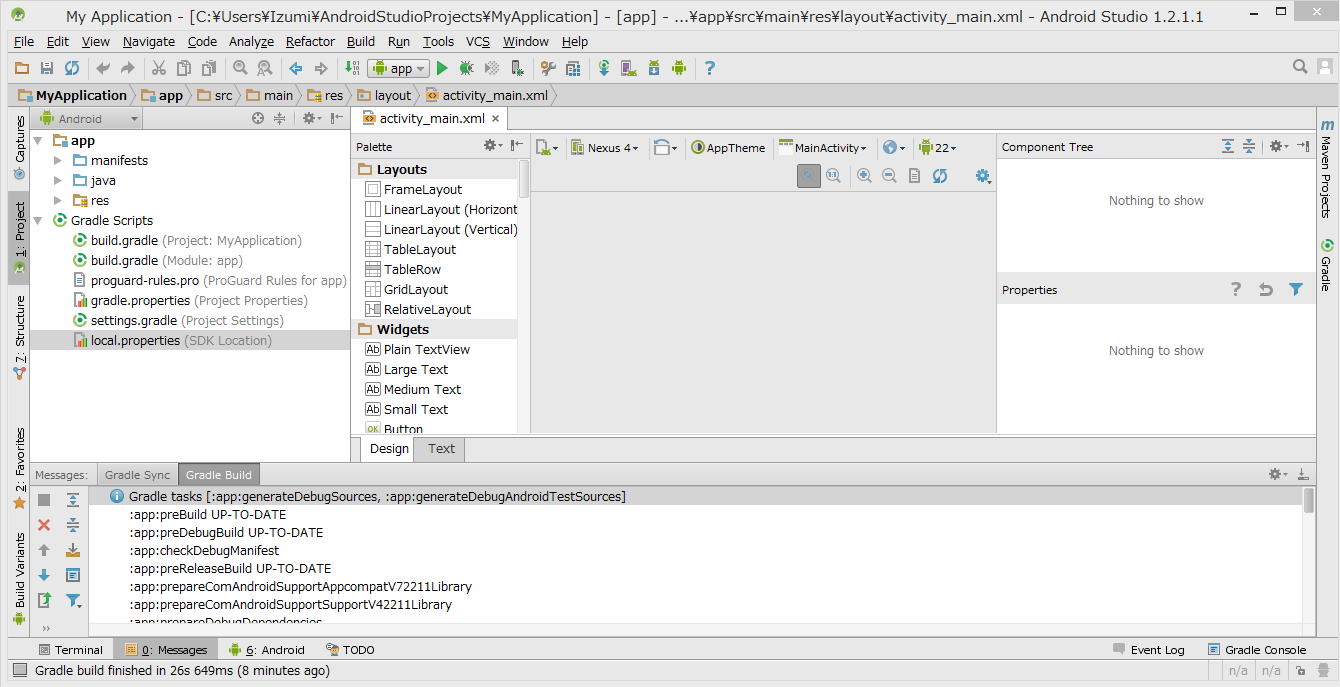Image resolution: width=1340 pixels, height=687 pixels.
Task: Zoom out on the design preview
Action: coord(889,176)
